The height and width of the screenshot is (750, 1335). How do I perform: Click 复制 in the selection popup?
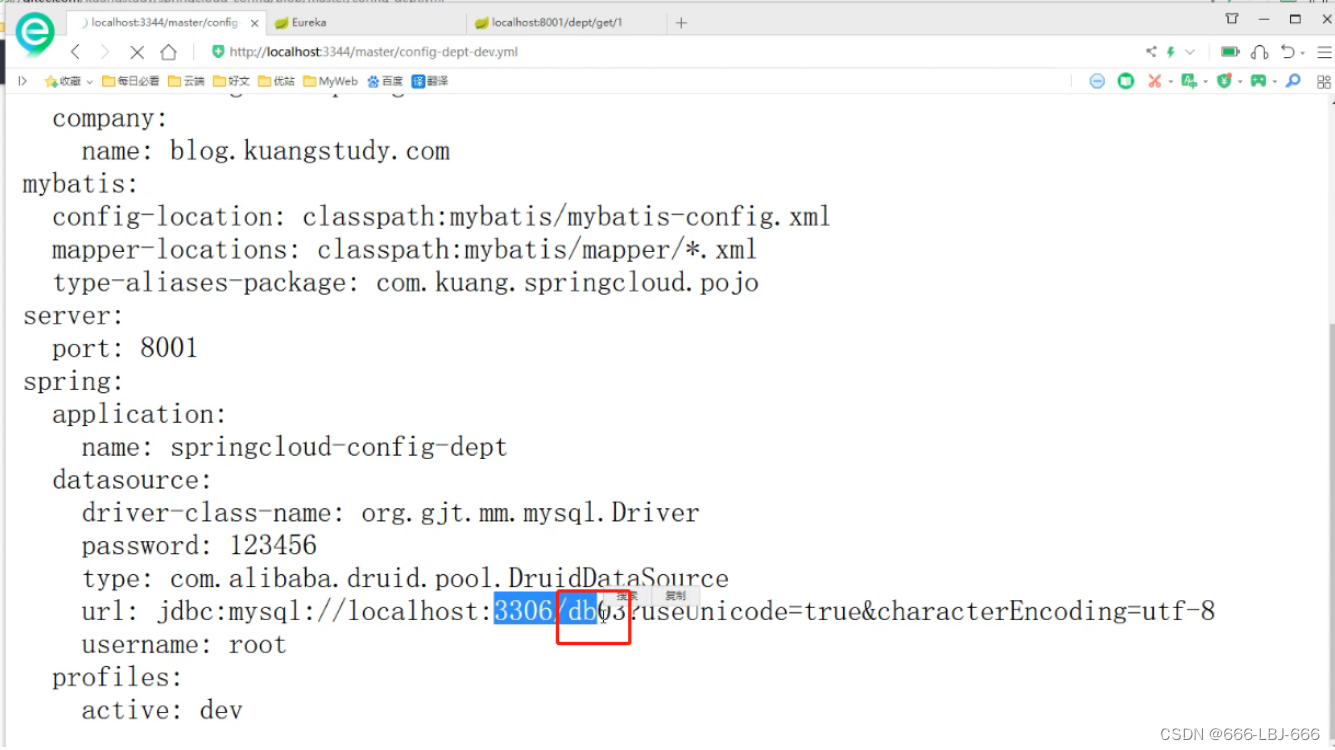pyautogui.click(x=675, y=596)
